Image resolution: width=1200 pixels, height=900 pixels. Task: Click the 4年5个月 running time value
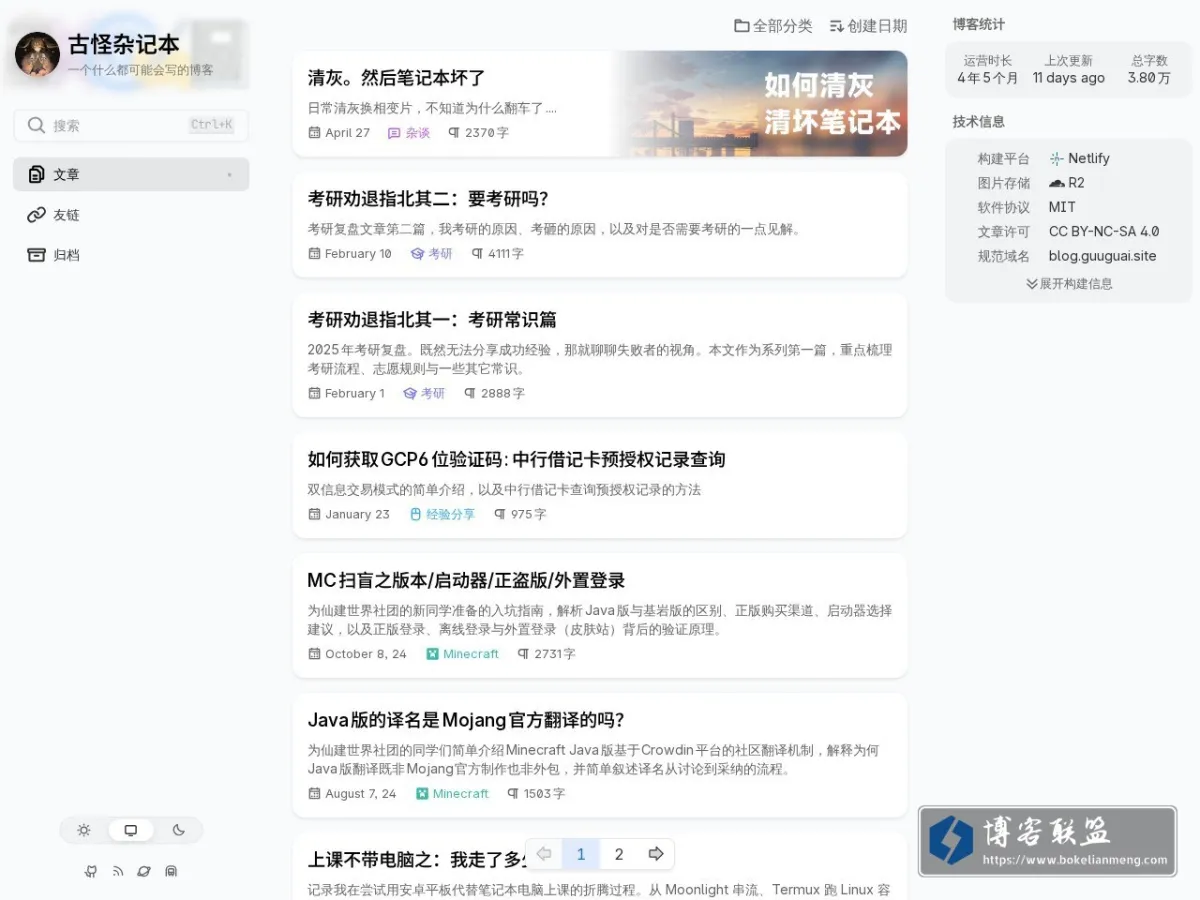(x=987, y=78)
